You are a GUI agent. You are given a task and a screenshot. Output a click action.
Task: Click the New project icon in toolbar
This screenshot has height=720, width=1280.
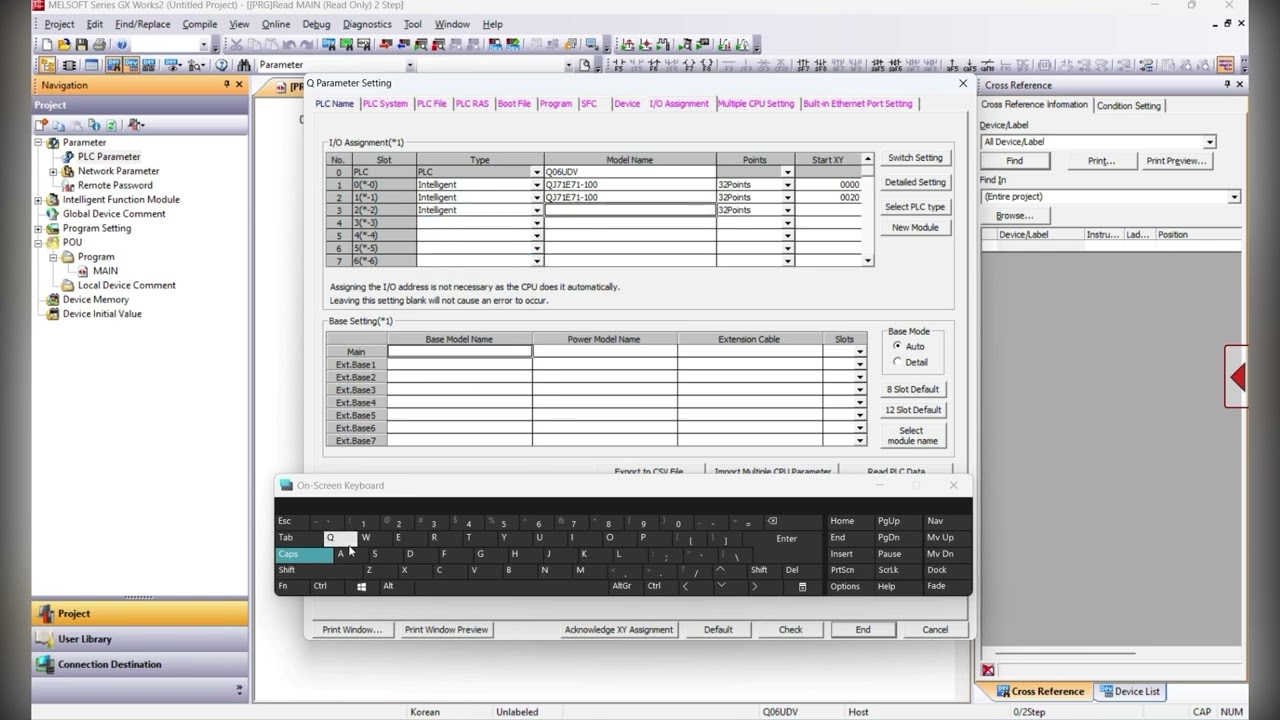(x=46, y=45)
